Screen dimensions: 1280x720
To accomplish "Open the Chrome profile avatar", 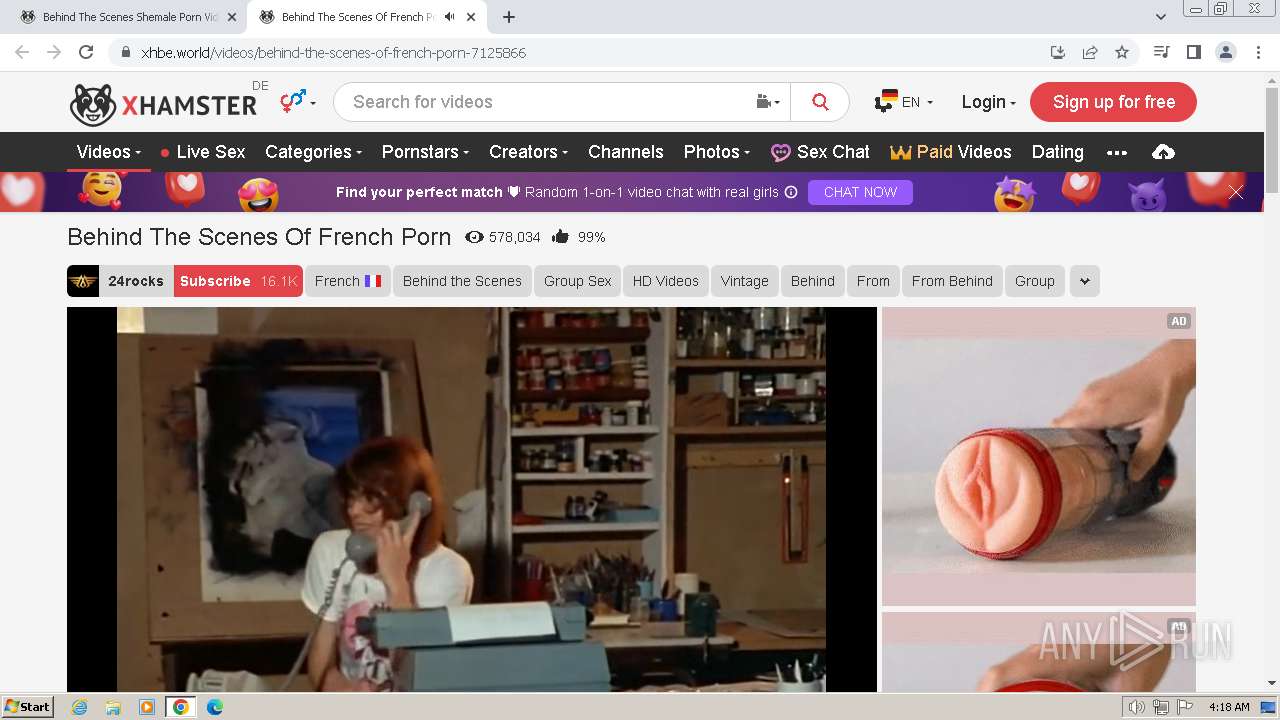I will pyautogui.click(x=1225, y=52).
